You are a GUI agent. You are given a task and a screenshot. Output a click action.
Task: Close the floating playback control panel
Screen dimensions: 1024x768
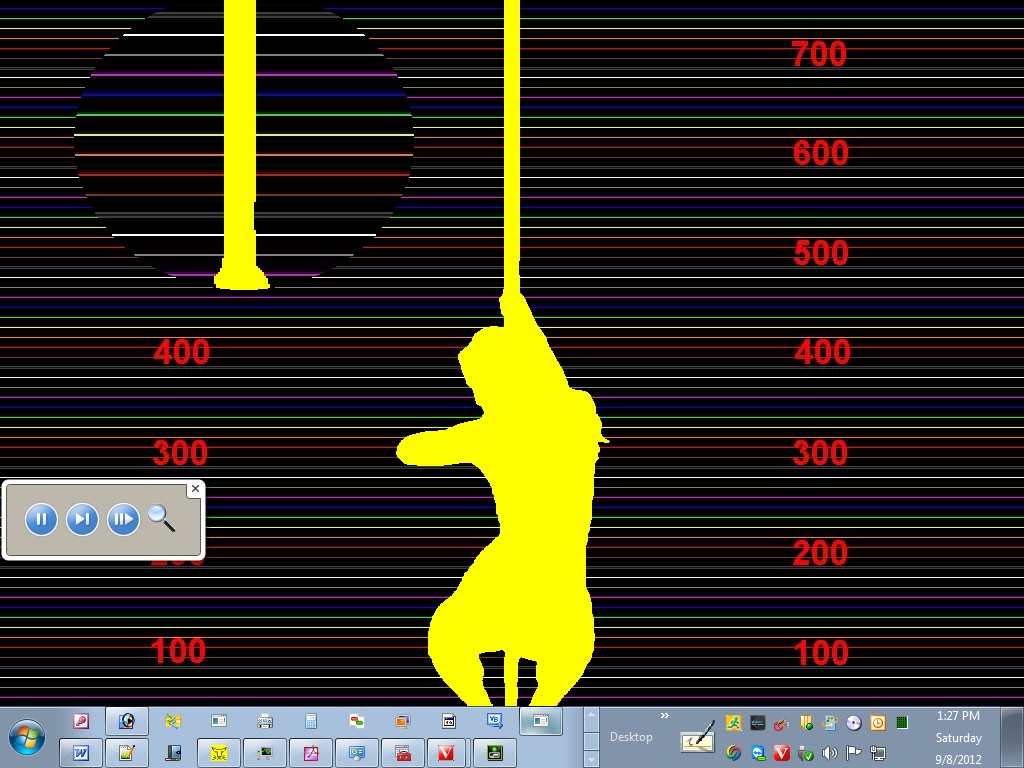tap(195, 489)
